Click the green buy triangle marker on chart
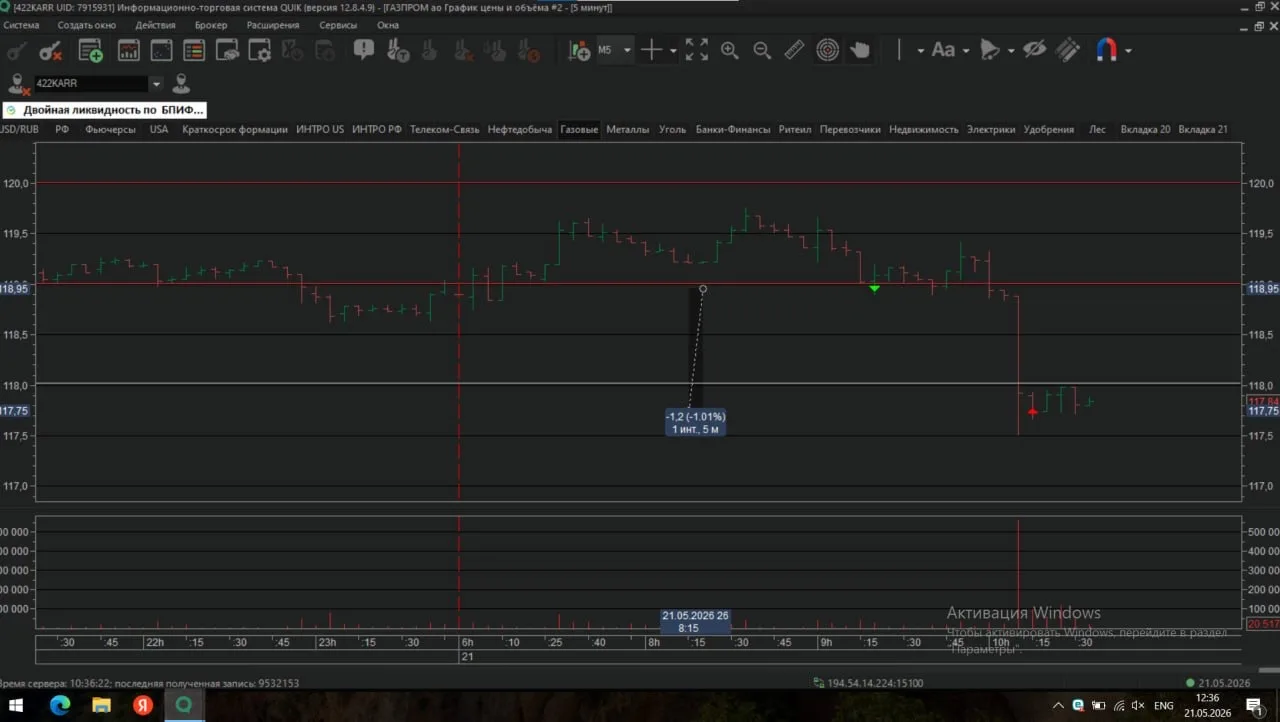 [875, 288]
